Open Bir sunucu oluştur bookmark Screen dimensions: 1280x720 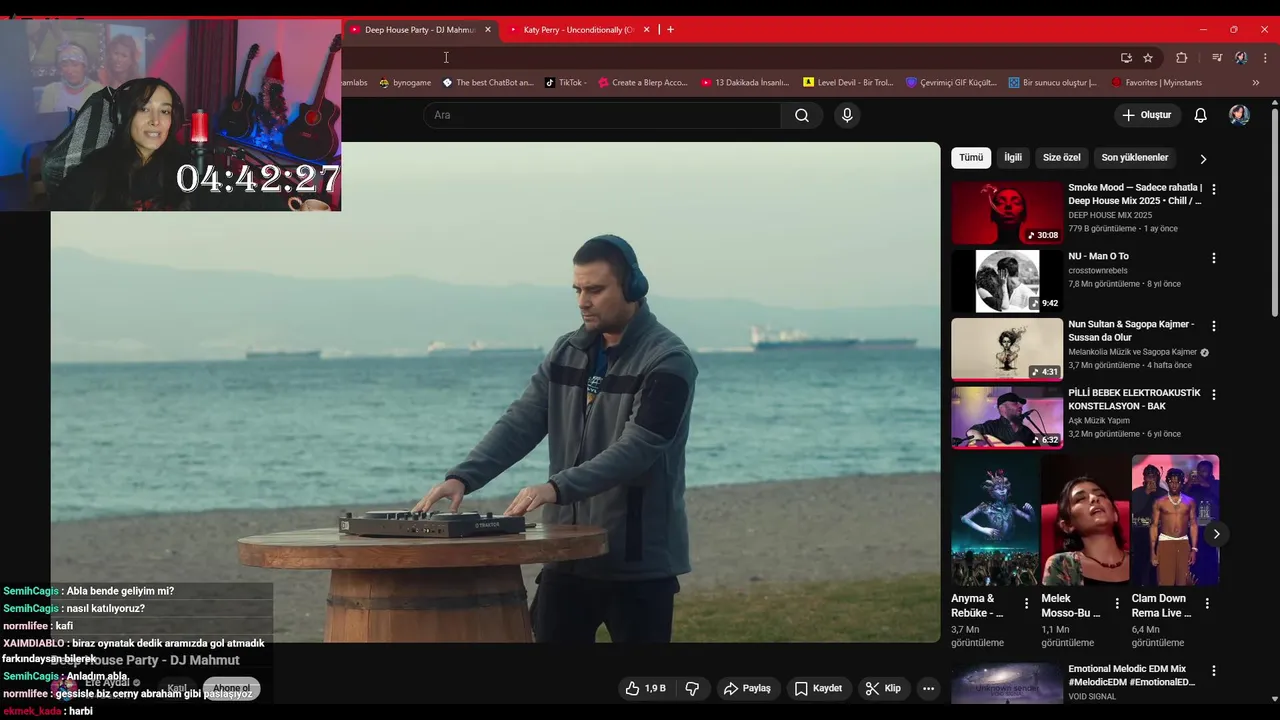tap(1053, 83)
